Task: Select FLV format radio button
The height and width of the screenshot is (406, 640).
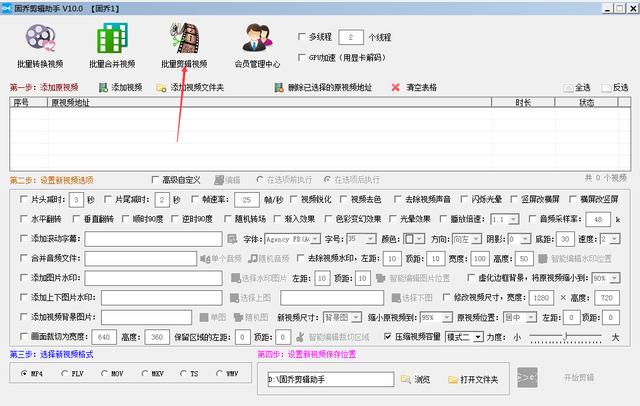Action: click(x=64, y=373)
